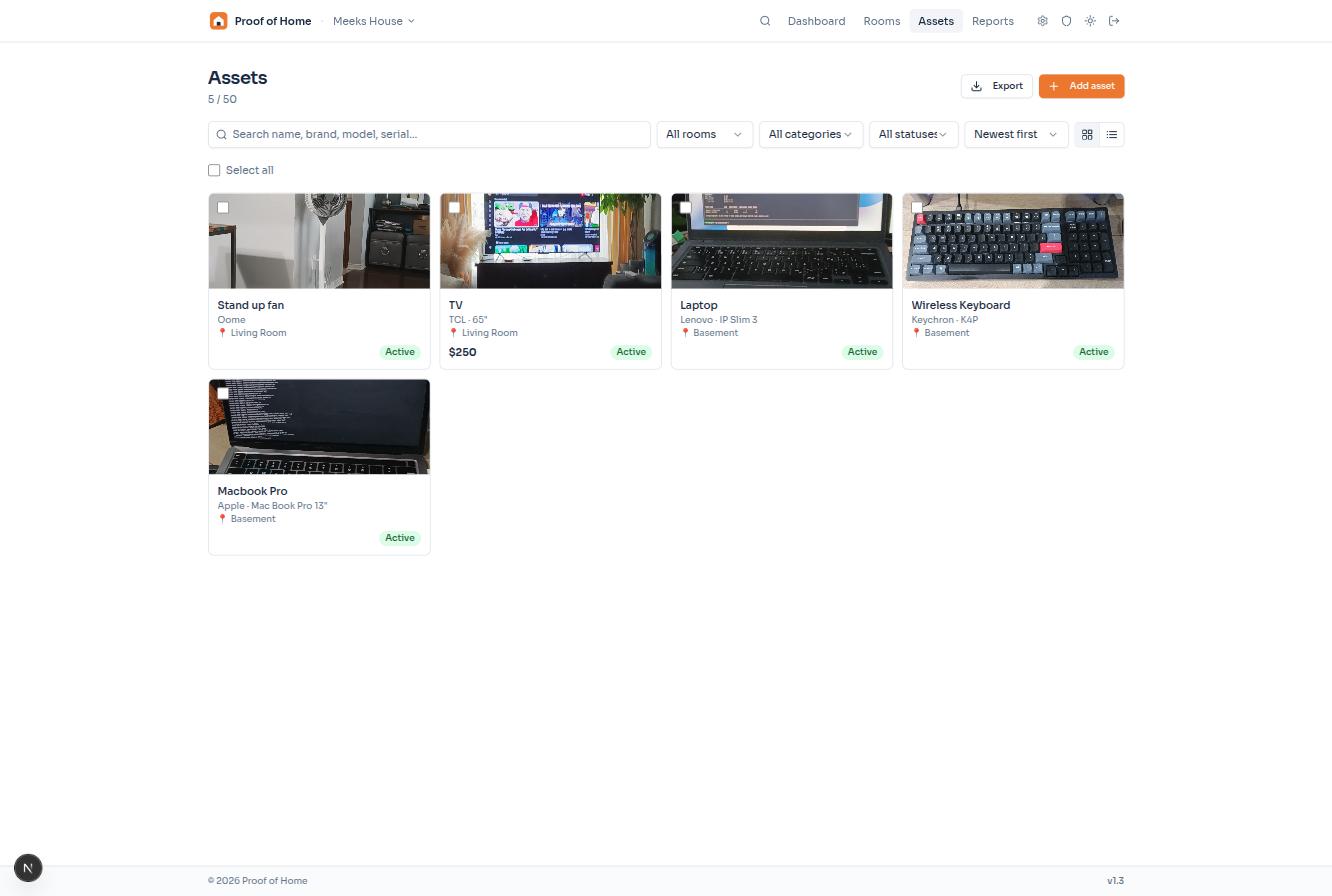Image resolution: width=1332 pixels, height=896 pixels.
Task: Open the search magnifier in top navigation
Action: tap(765, 21)
